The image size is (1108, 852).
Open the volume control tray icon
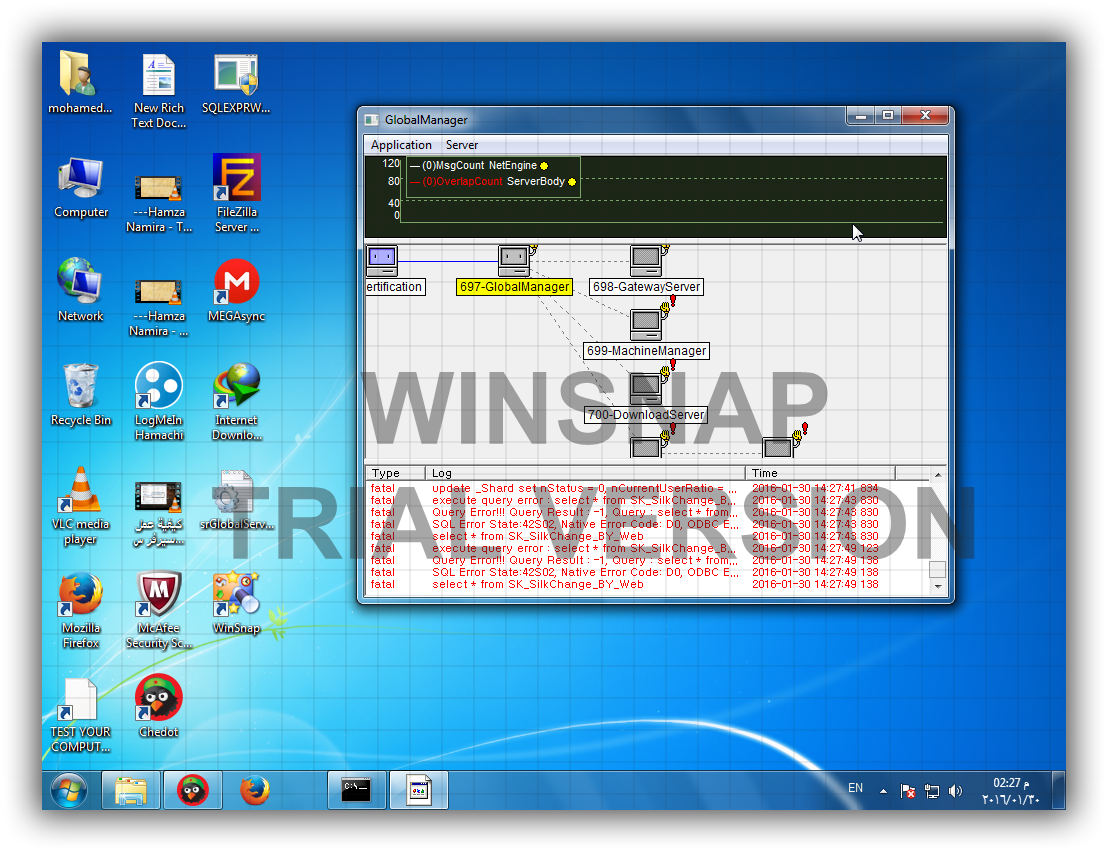tap(955, 791)
